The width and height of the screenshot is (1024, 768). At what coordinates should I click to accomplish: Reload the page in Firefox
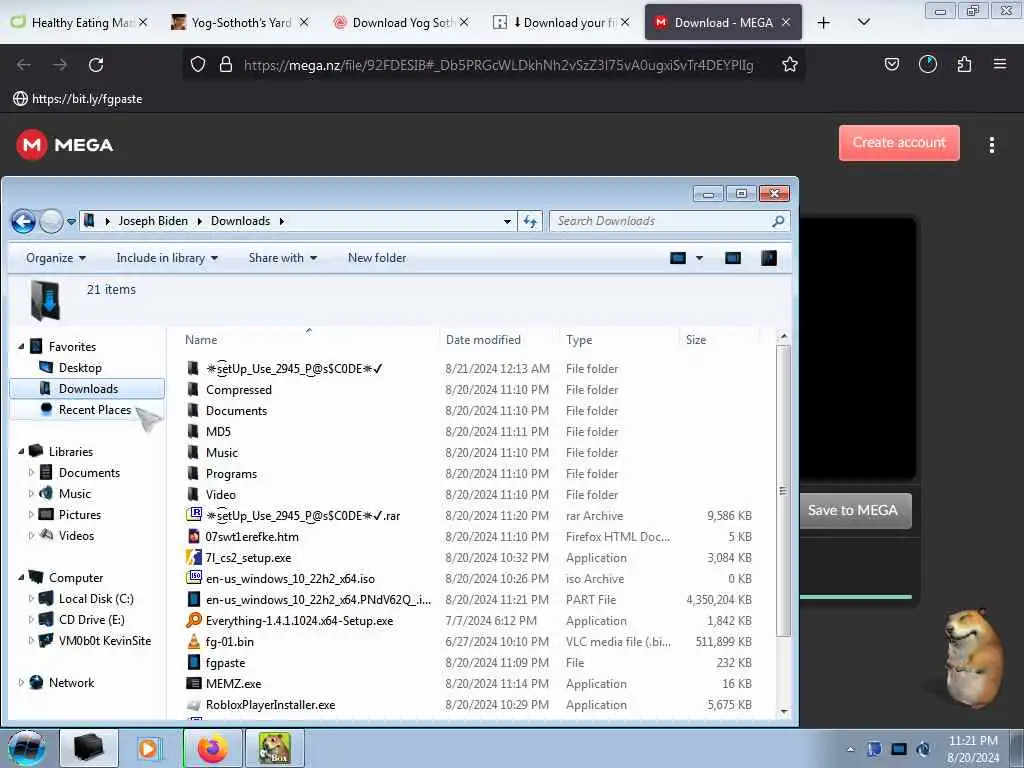96,65
